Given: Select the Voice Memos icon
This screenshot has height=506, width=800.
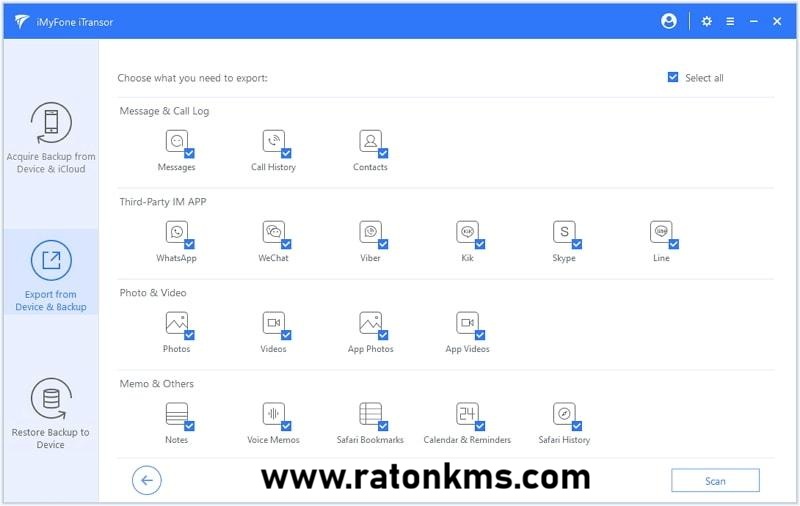Looking at the screenshot, I should 273,414.
